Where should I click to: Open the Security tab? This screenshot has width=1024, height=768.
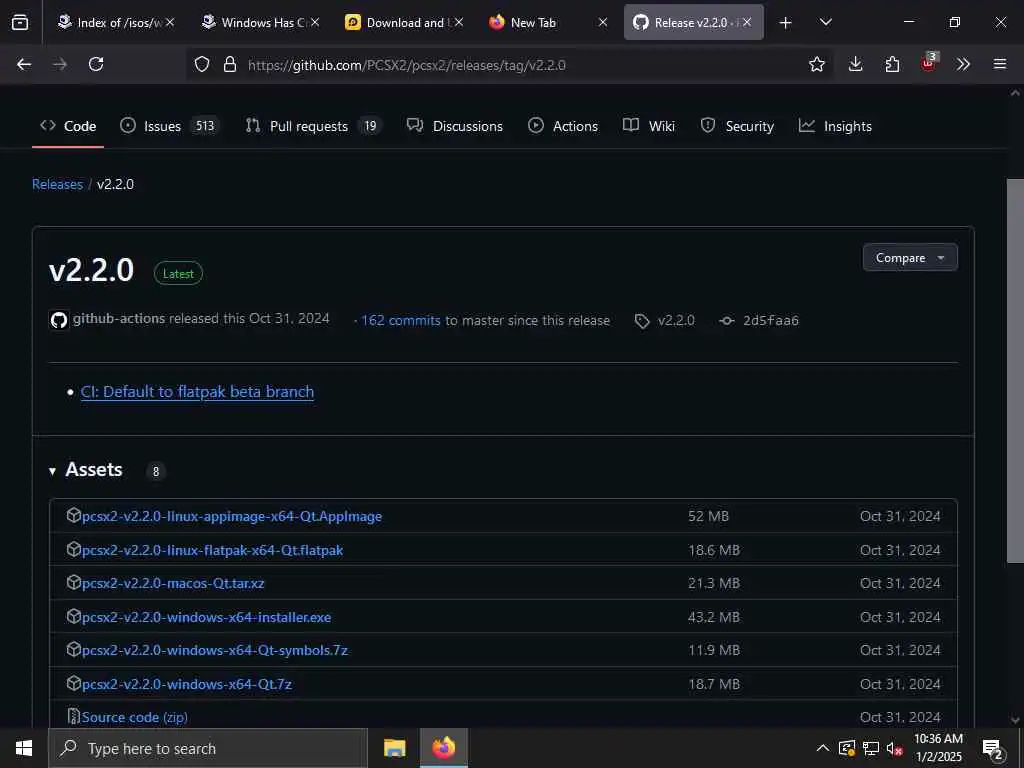pos(737,126)
